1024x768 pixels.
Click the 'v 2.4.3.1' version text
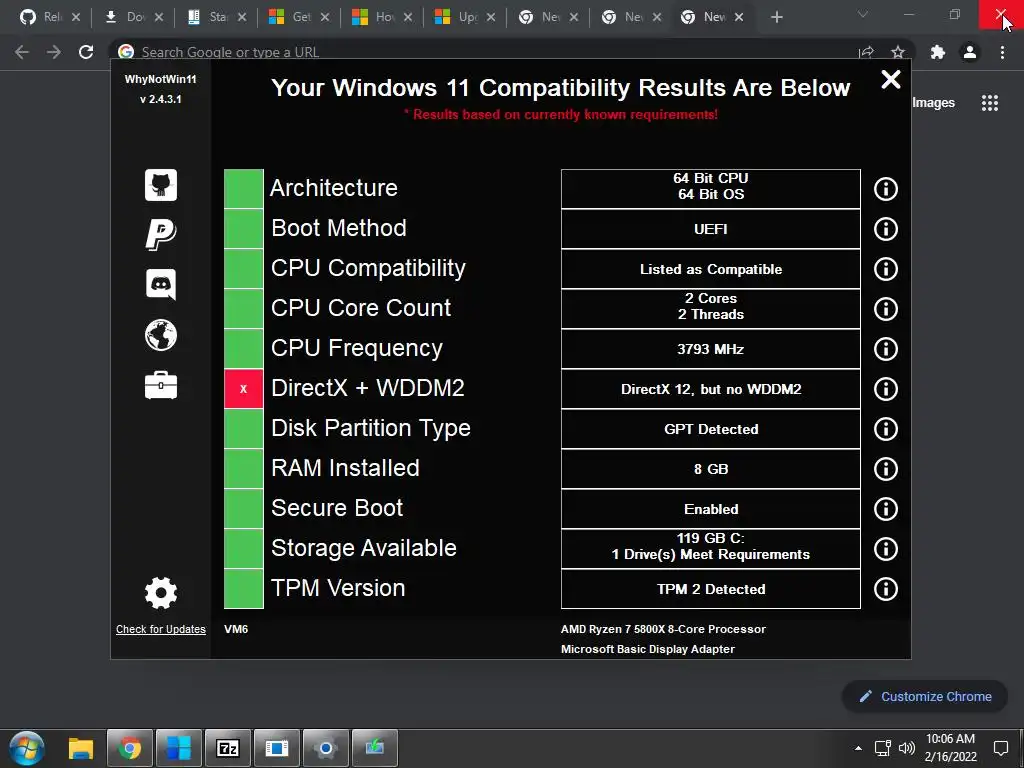161,99
